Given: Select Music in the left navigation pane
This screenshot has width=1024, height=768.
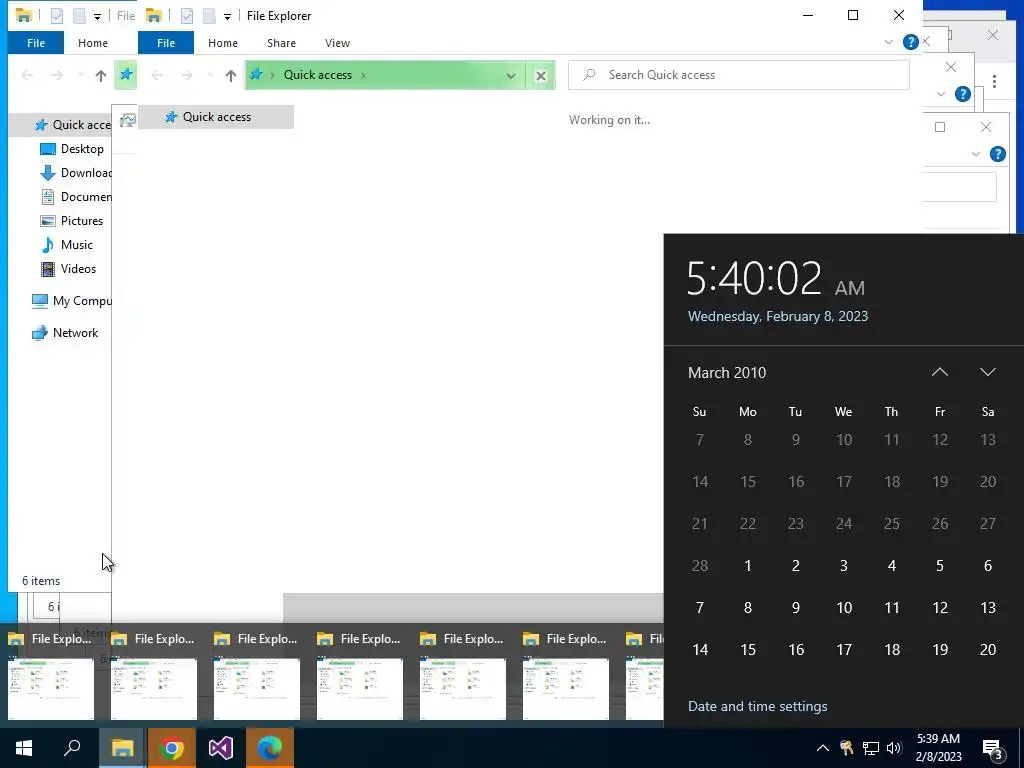Looking at the screenshot, I should (x=76, y=245).
